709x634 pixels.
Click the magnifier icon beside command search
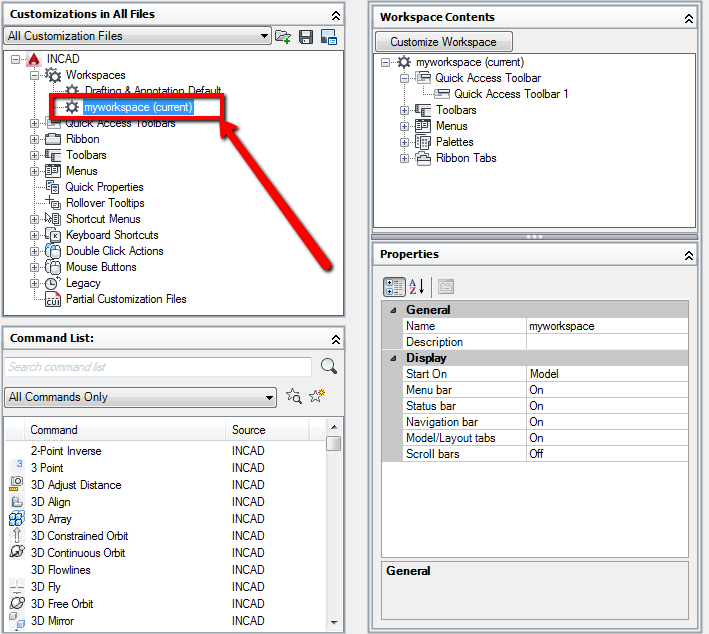click(x=329, y=367)
